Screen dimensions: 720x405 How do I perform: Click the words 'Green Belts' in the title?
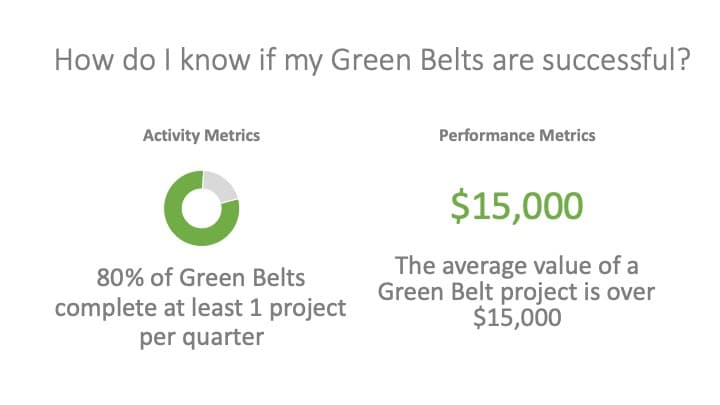407,60
